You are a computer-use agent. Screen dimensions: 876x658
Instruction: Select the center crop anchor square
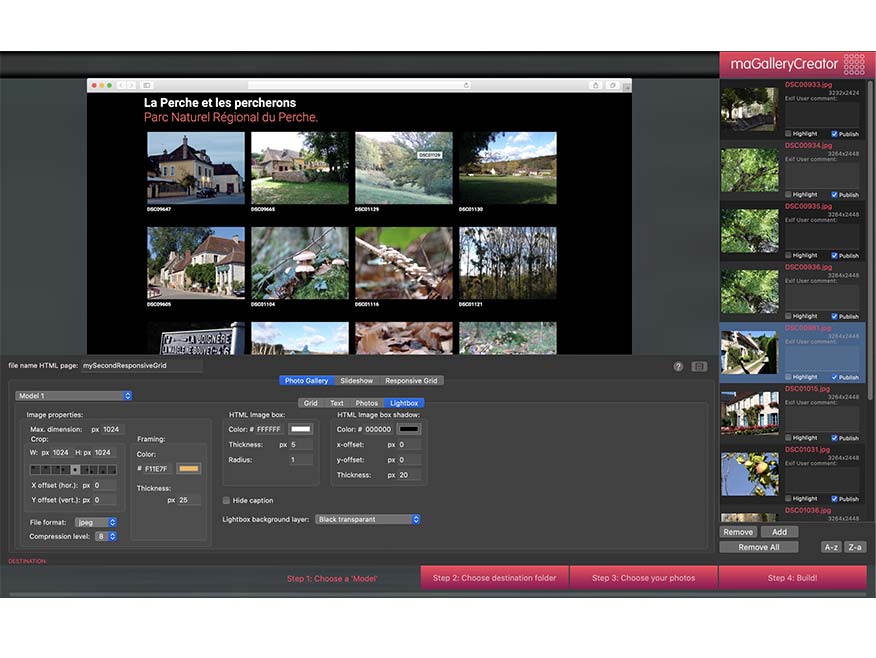75,469
